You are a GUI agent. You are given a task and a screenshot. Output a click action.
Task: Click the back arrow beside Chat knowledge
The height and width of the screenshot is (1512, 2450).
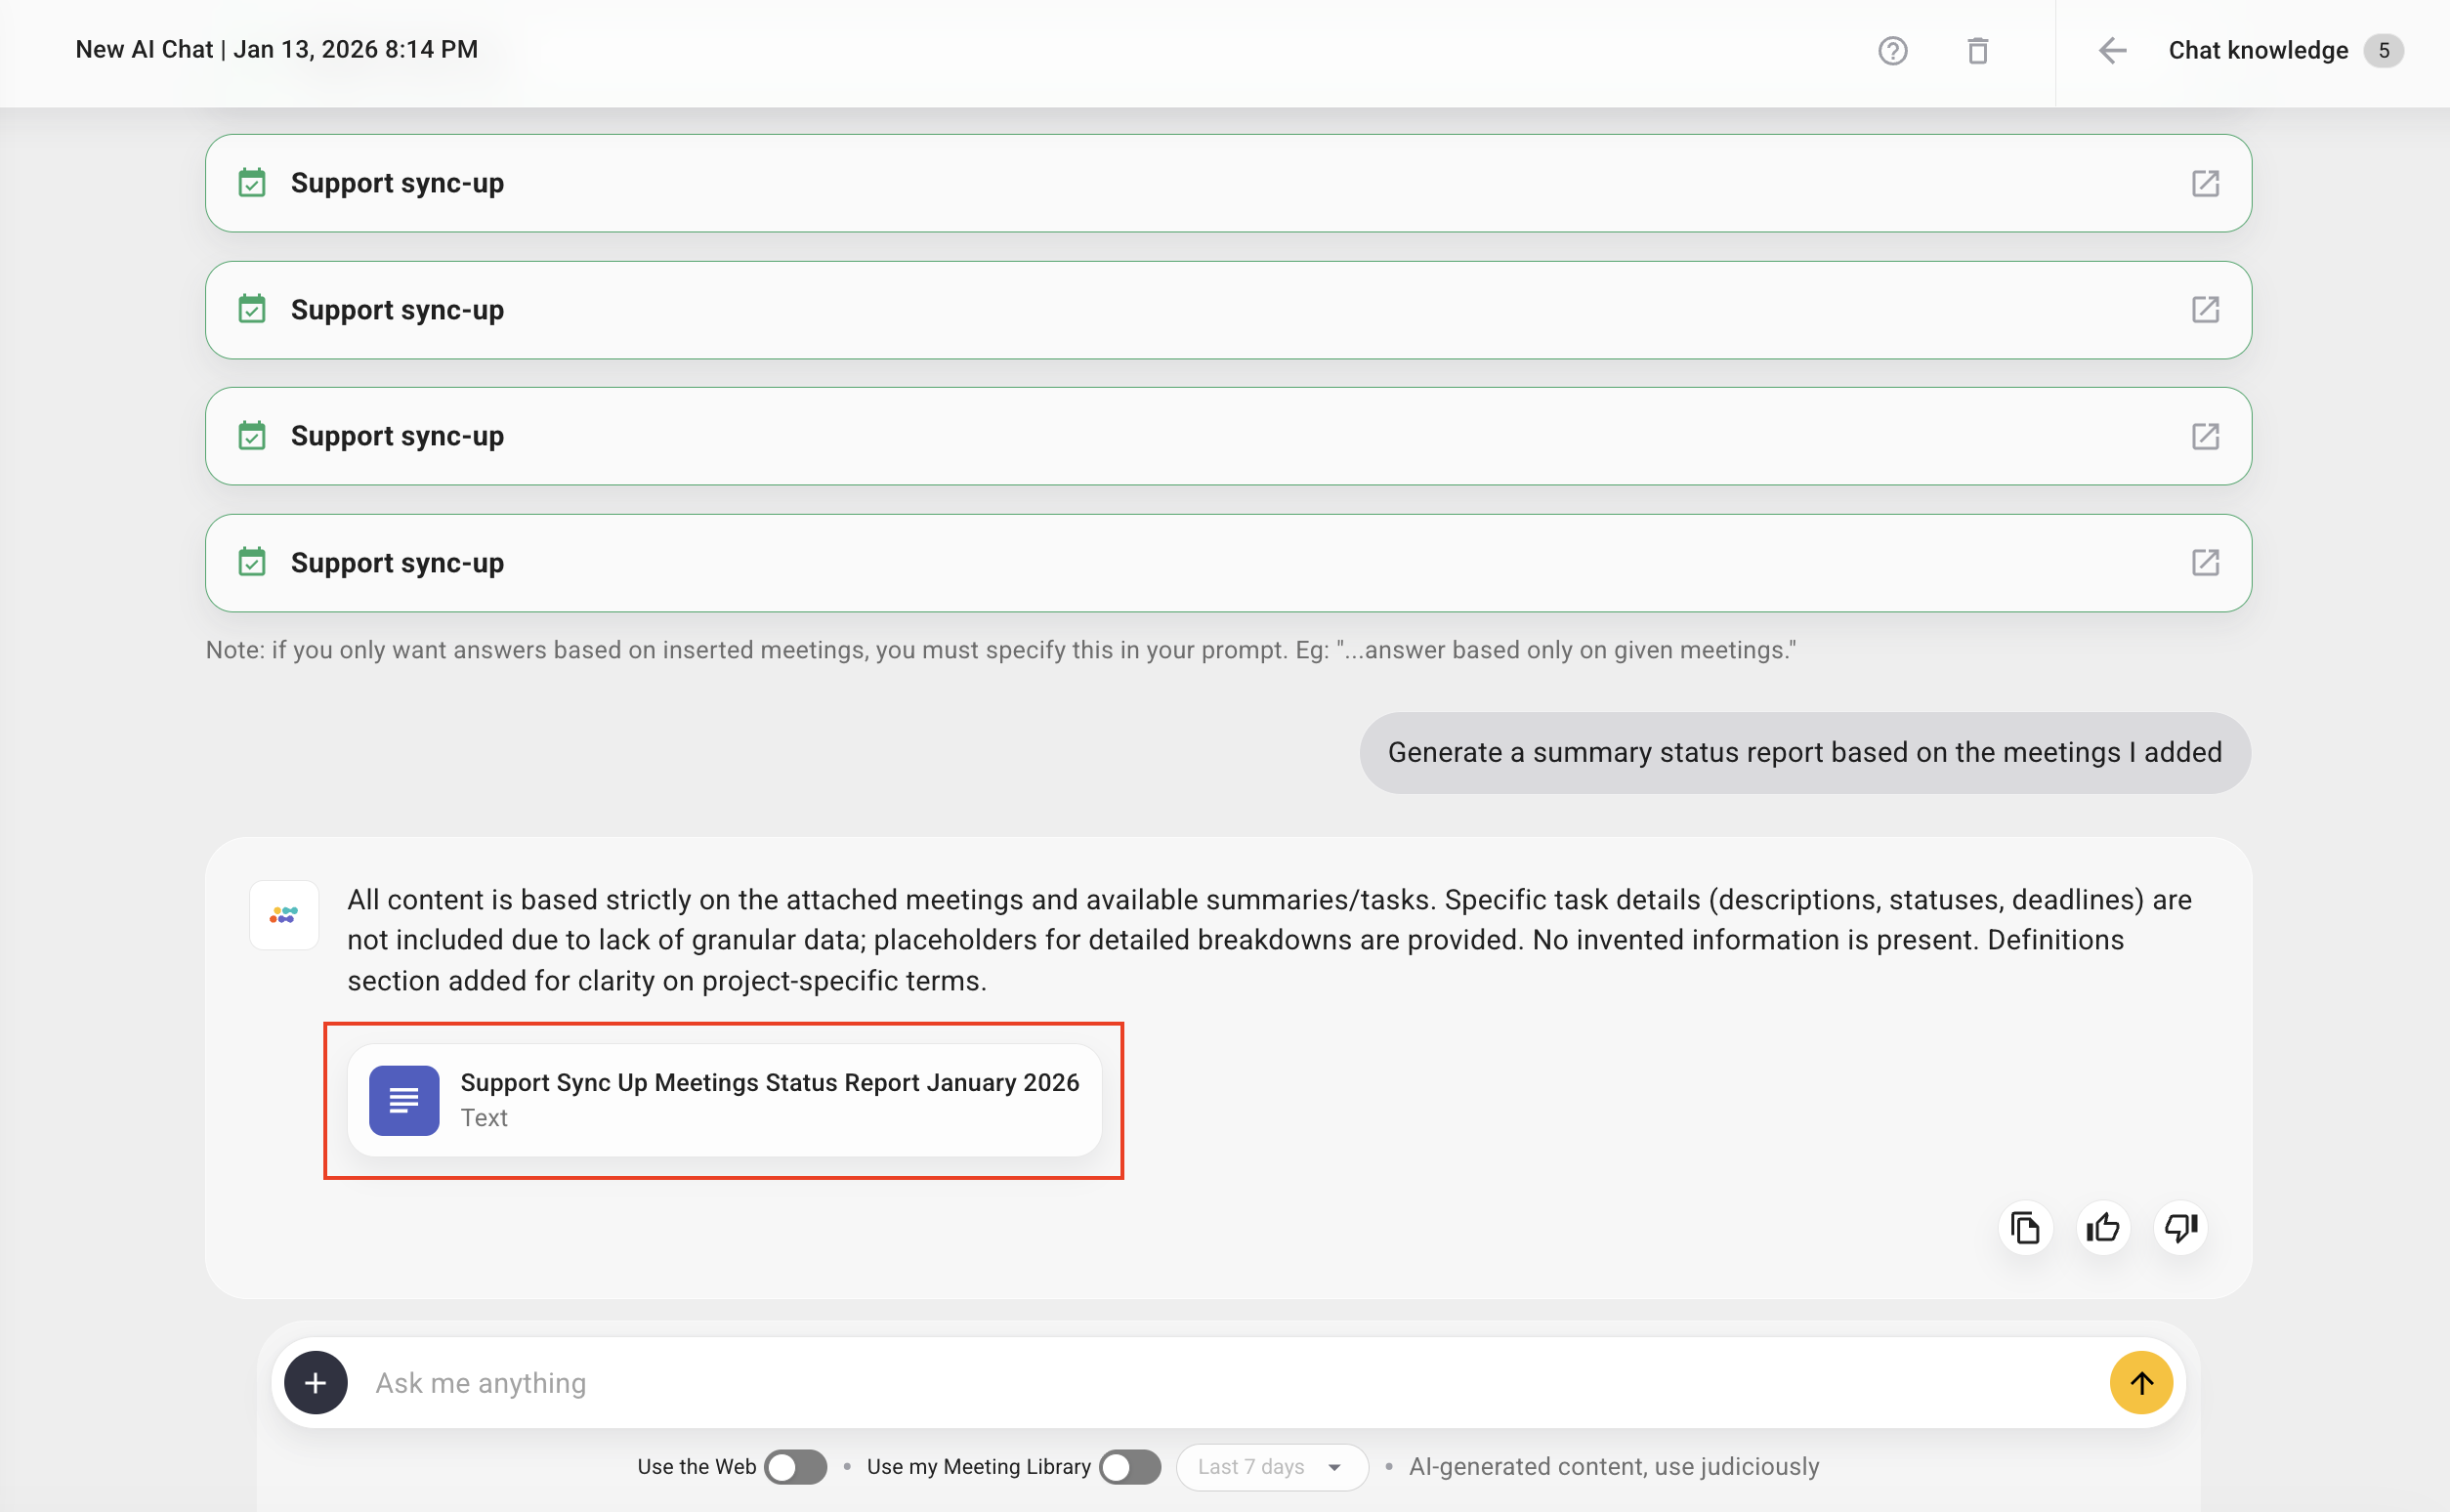pyautogui.click(x=2112, y=50)
